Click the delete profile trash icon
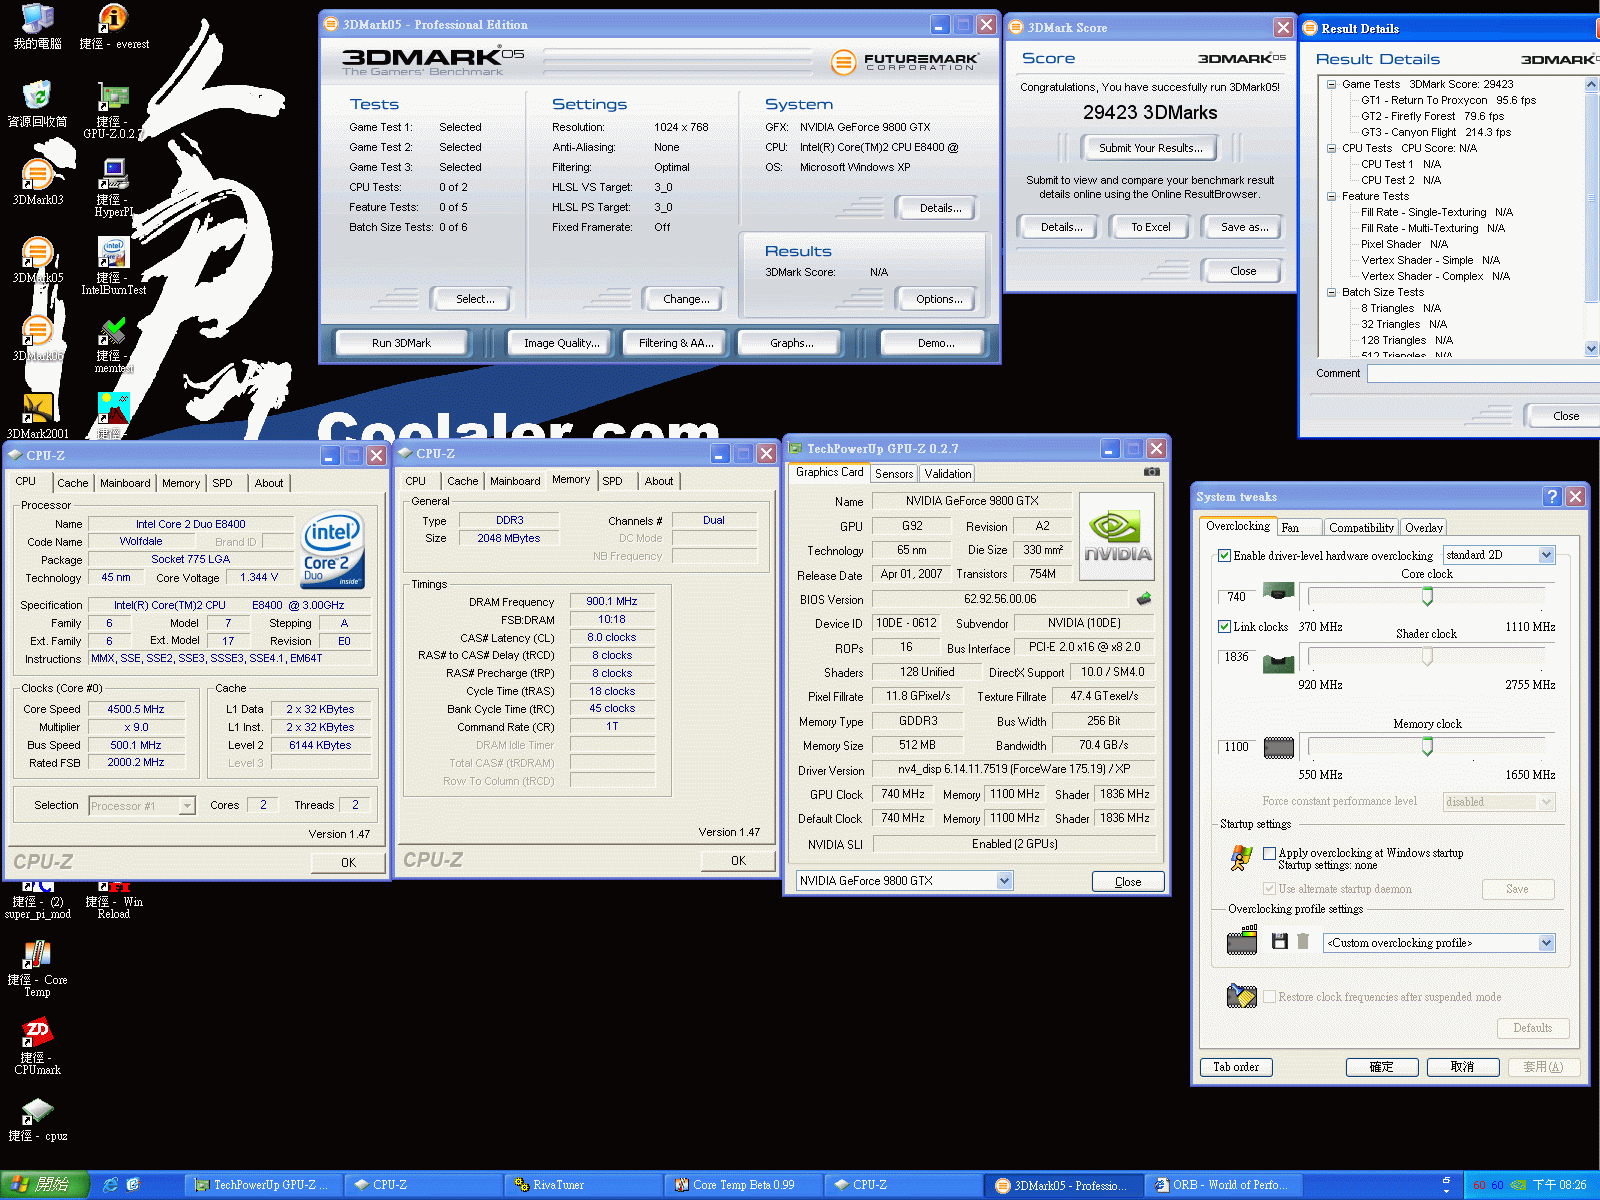This screenshot has height=1200, width=1600. (x=1303, y=941)
